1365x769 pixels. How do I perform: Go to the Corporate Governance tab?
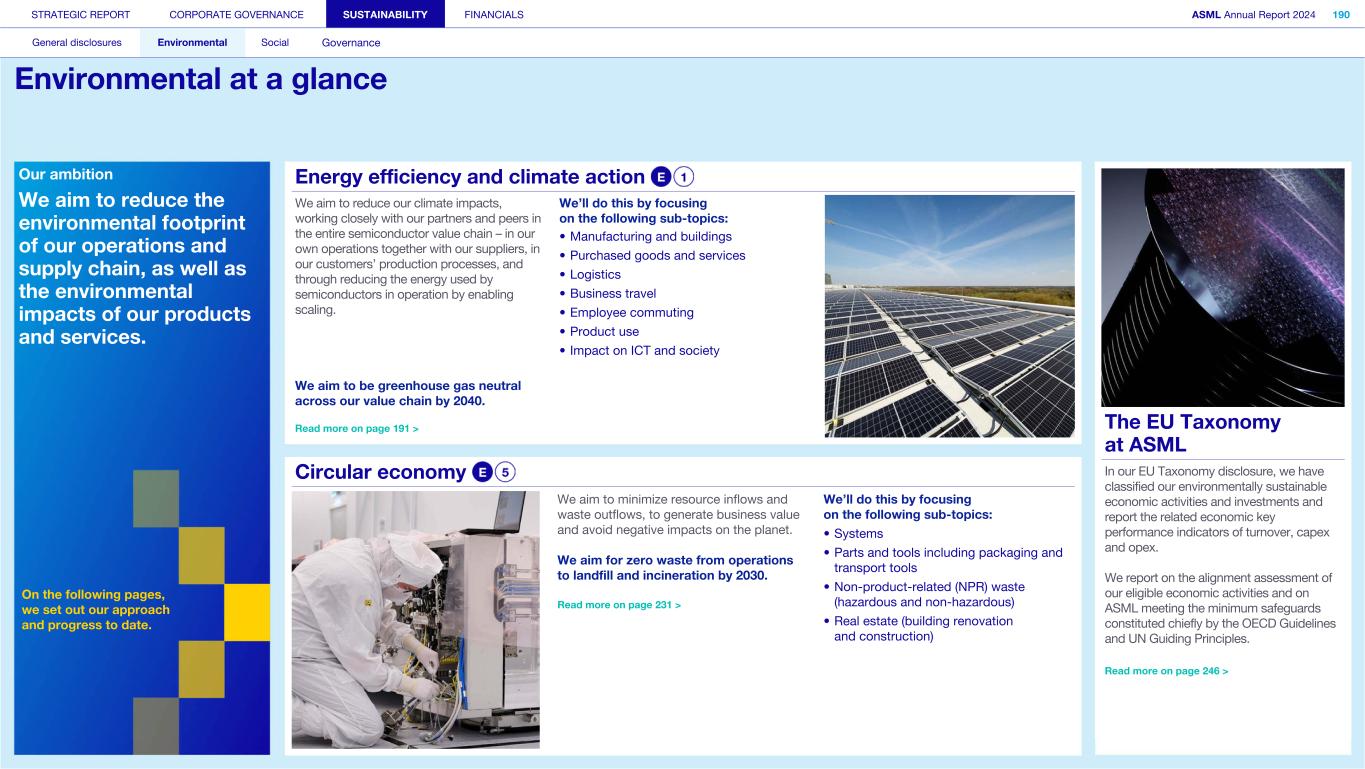tap(236, 14)
